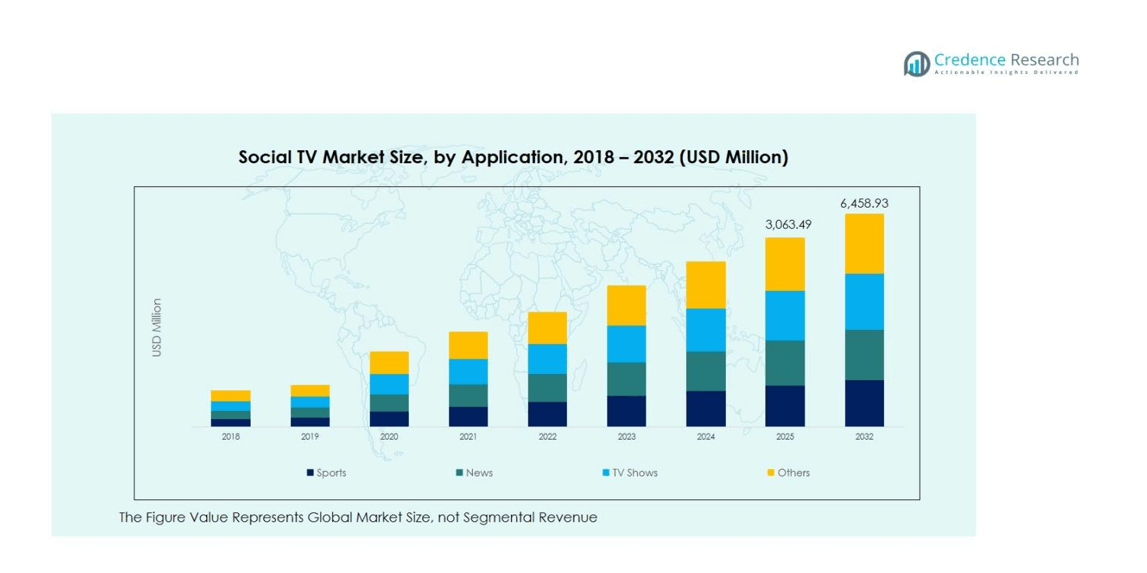Click the teal News legend swatch

[x=460, y=473]
